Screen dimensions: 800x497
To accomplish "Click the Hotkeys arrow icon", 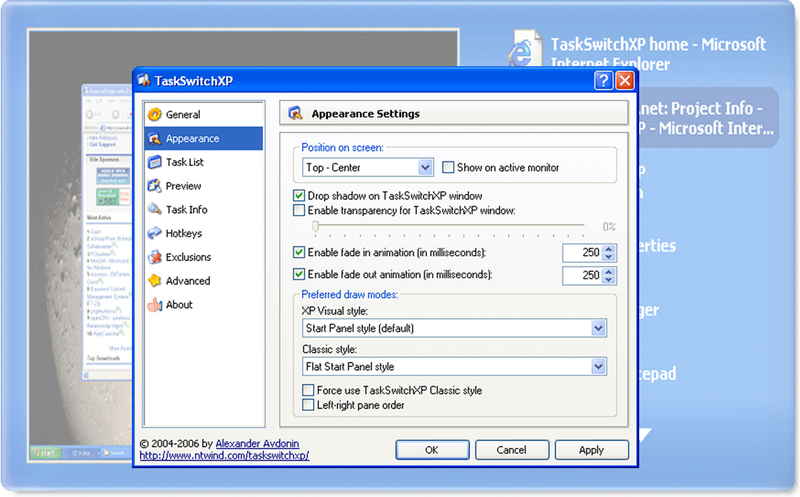I will 155,233.
